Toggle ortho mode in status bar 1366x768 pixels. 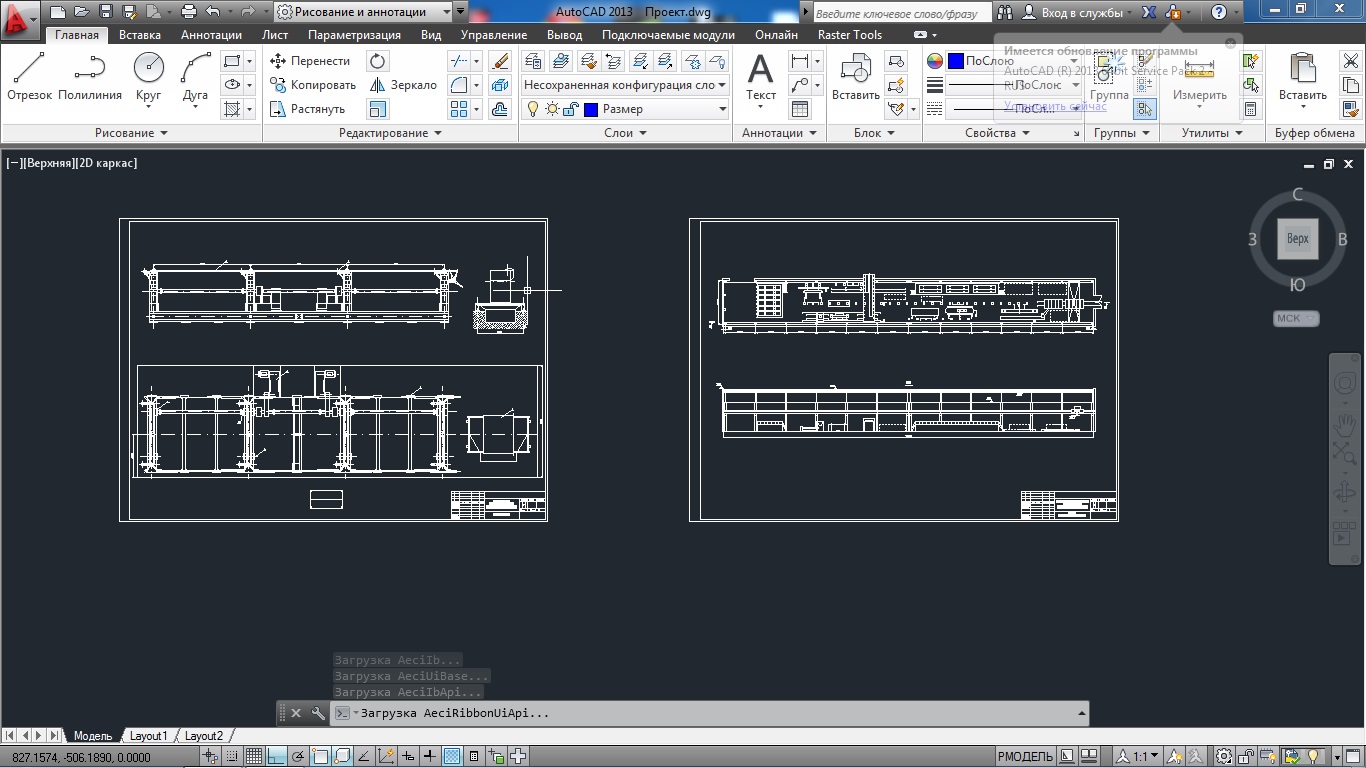click(x=275, y=757)
